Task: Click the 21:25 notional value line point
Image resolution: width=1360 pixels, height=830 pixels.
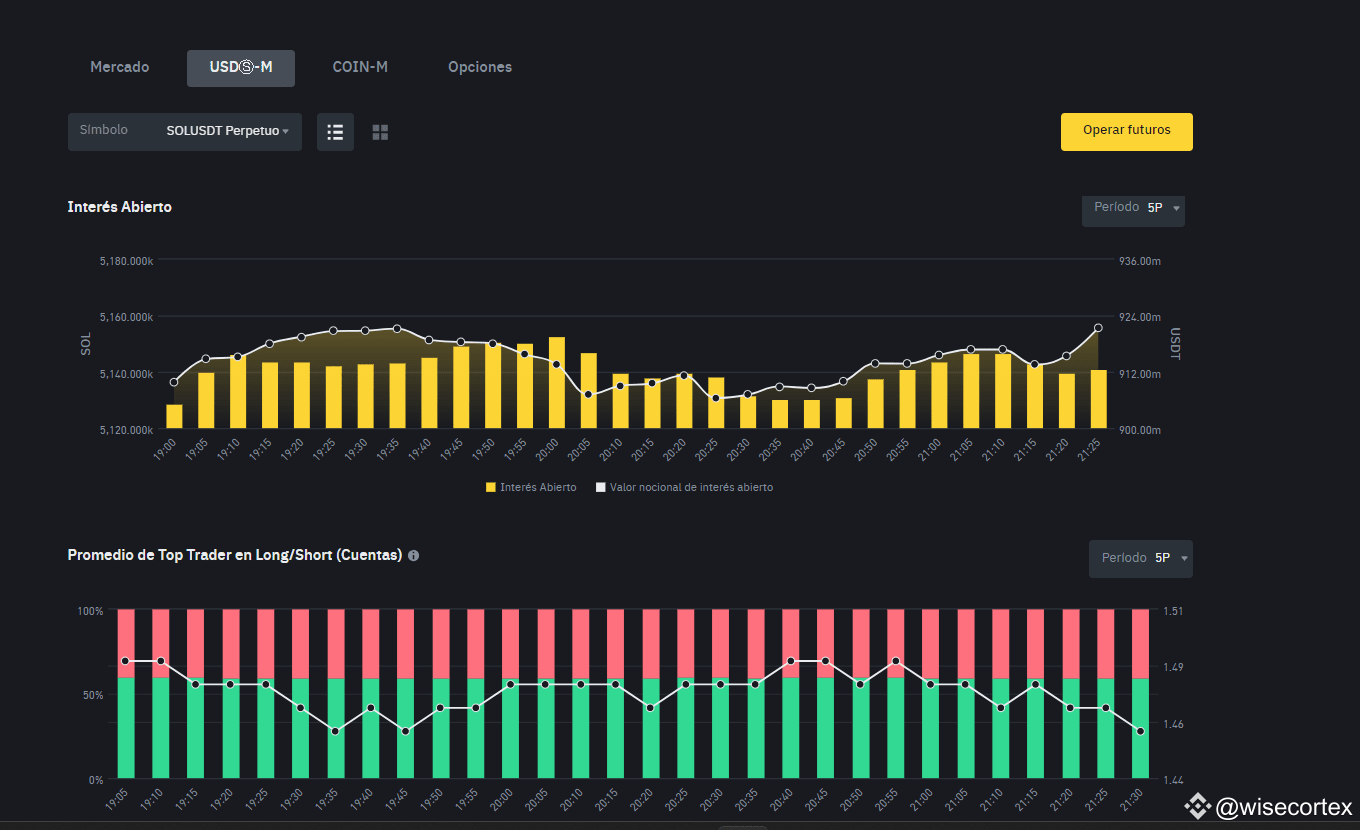Action: [1098, 328]
